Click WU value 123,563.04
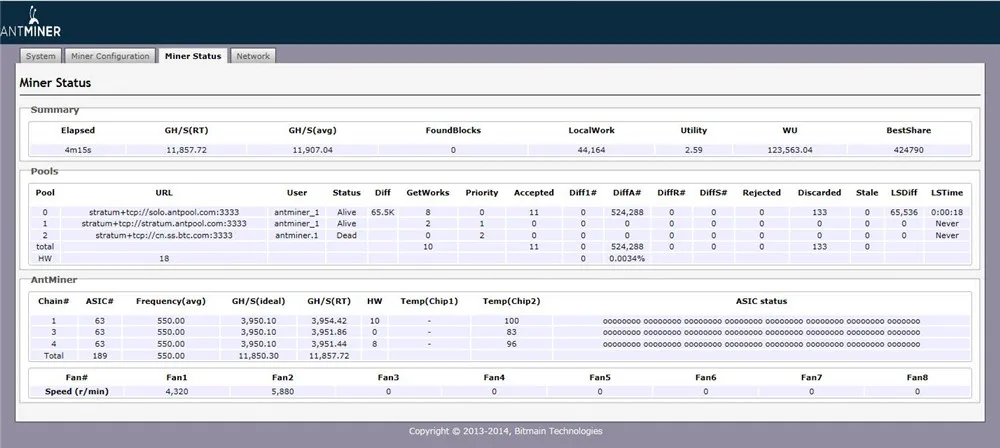This screenshot has height=448, width=1000. 791,150
